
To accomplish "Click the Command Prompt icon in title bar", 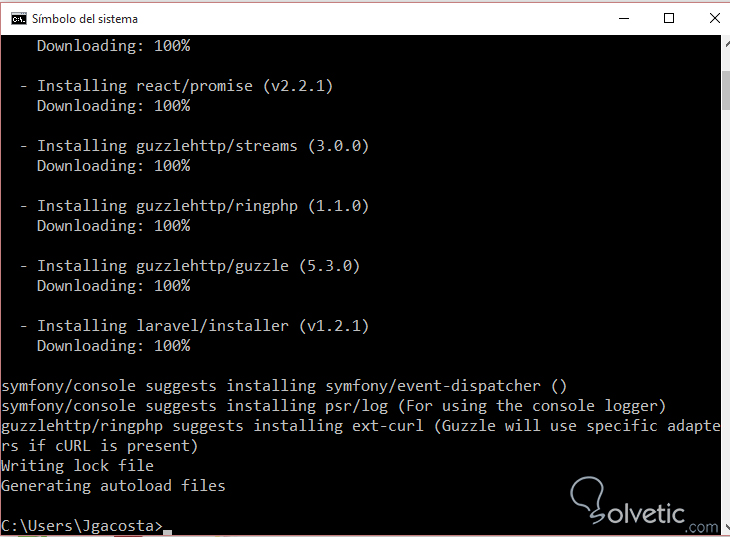I will coord(18,18).
